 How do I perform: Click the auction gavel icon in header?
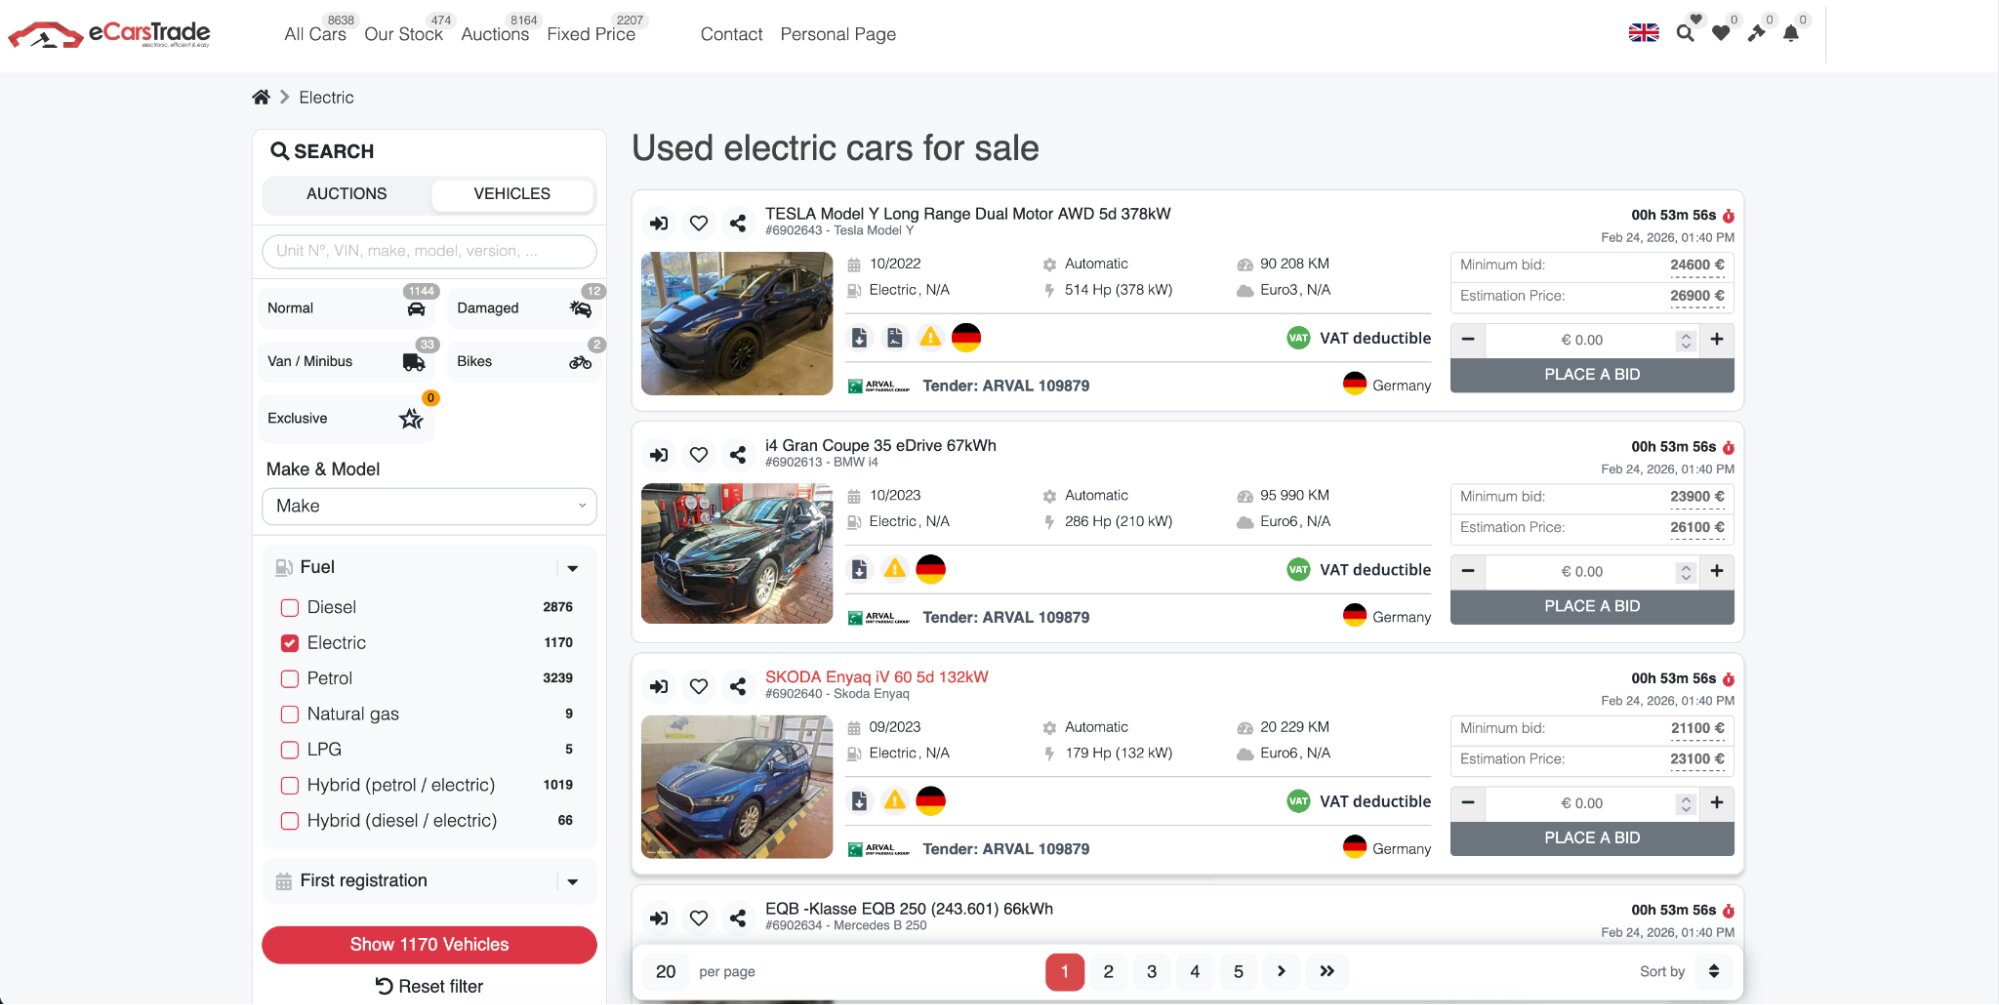1756,33
